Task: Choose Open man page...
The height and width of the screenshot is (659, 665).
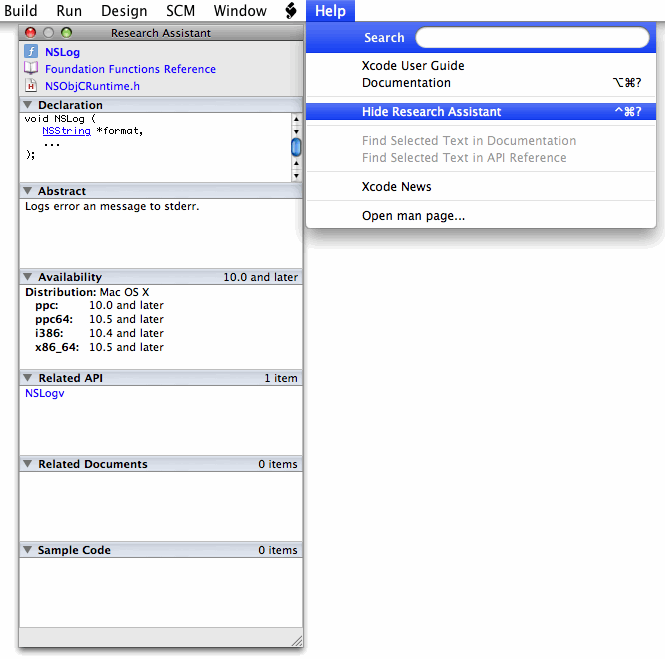Action: click(481, 216)
